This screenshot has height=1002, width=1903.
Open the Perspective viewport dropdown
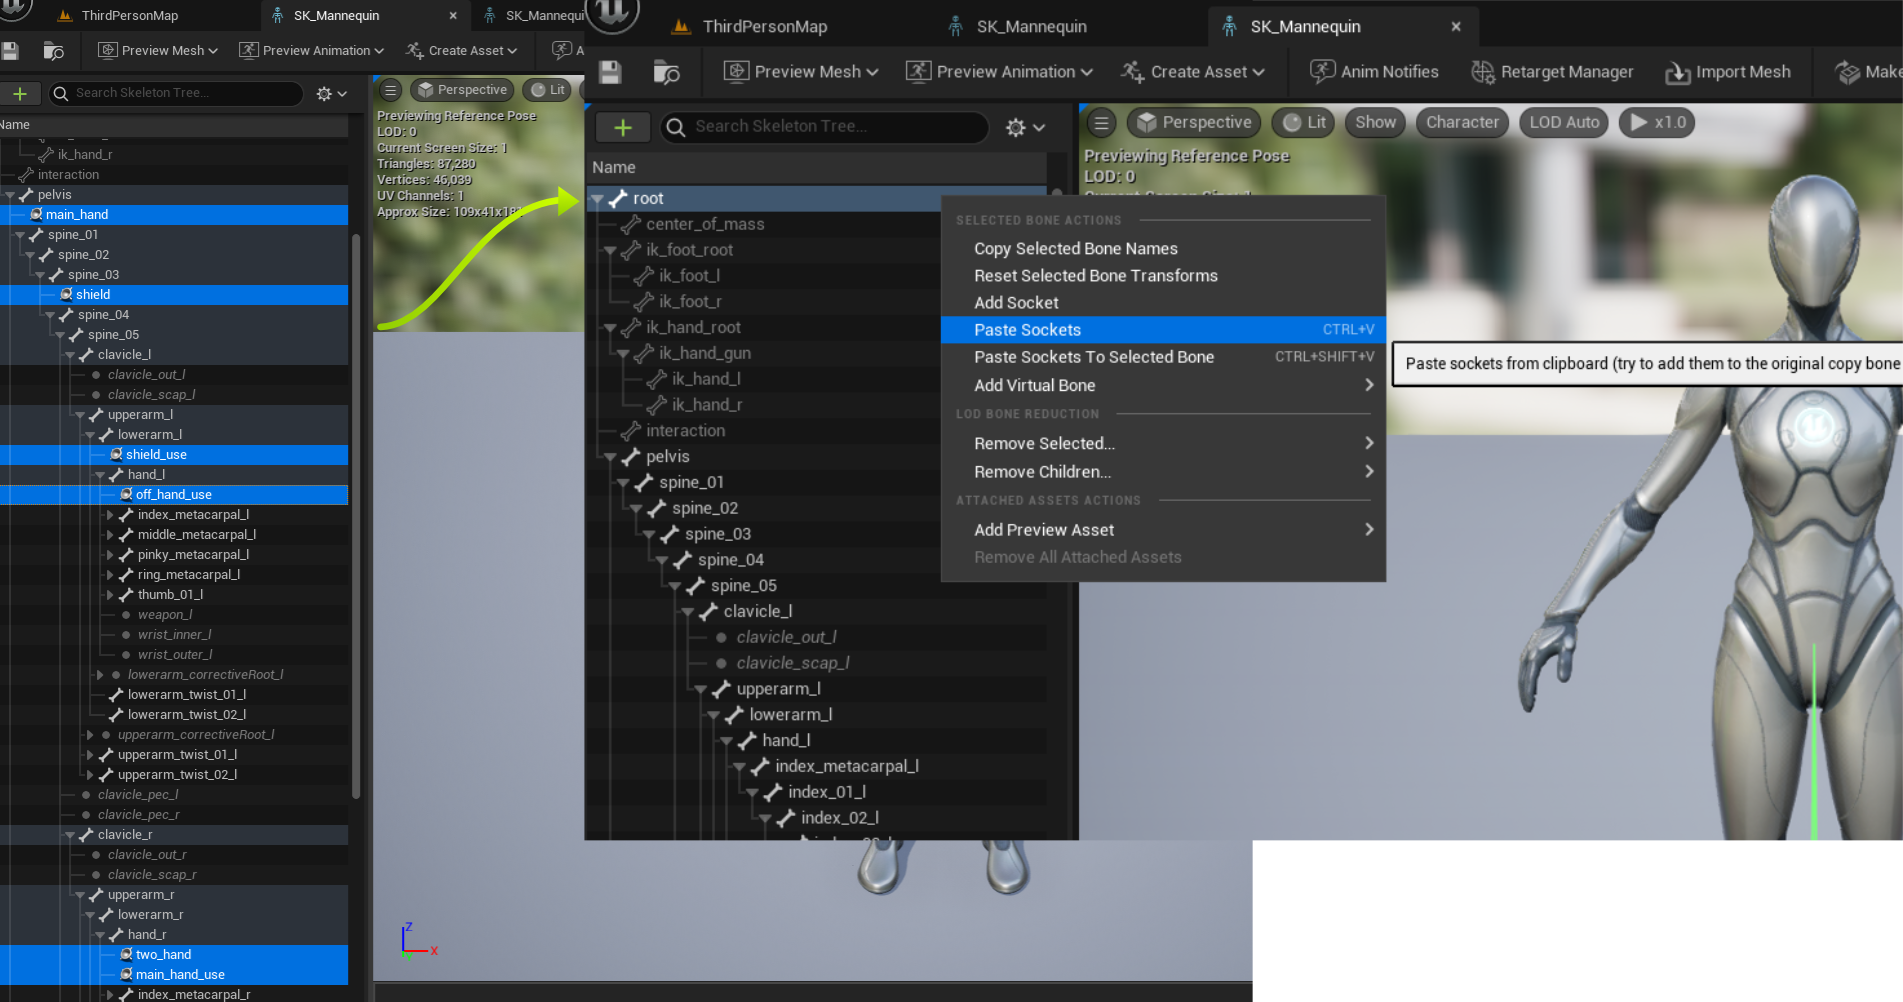(1194, 123)
